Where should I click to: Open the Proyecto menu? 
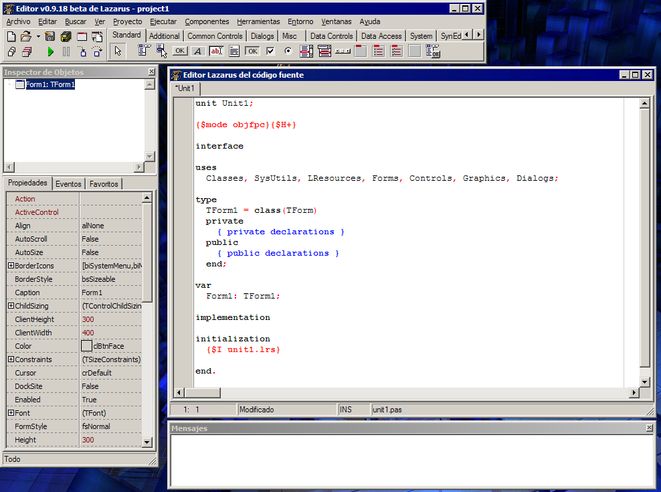(127, 22)
